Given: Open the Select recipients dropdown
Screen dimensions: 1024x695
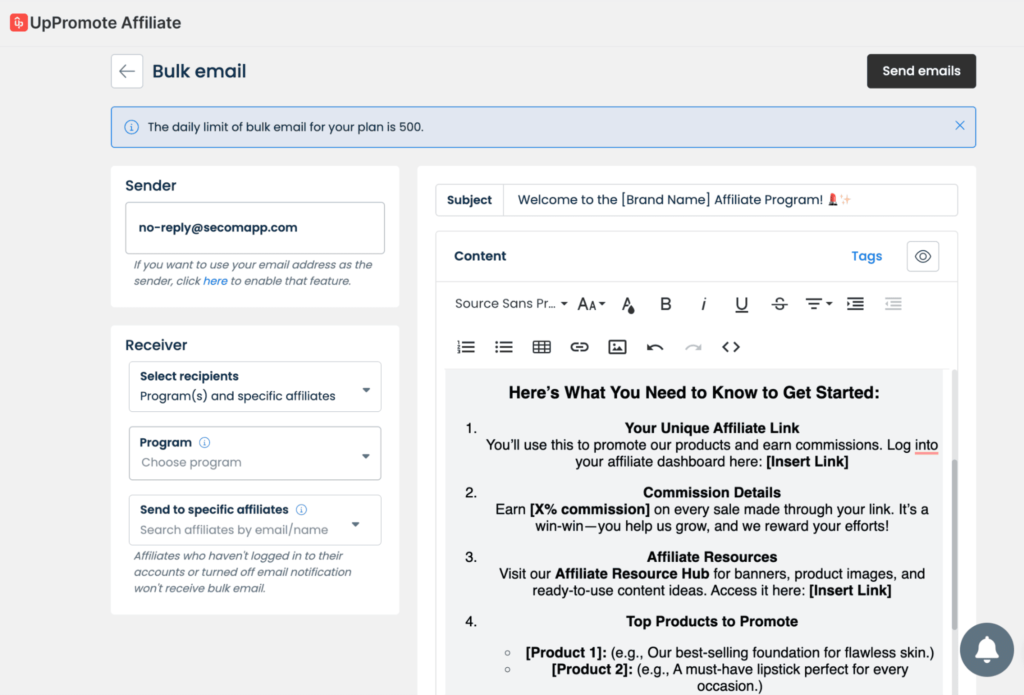Looking at the screenshot, I should click(255, 387).
